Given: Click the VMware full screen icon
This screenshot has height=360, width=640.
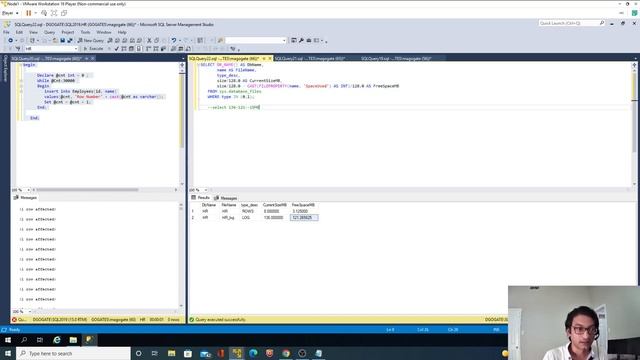Looking at the screenshot, I should [54, 13].
